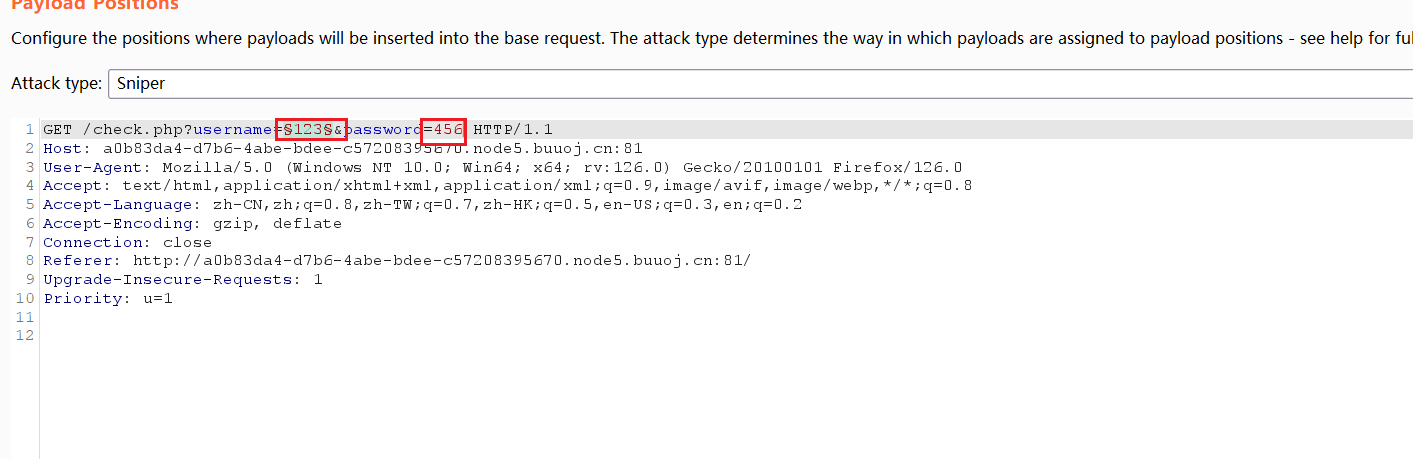Click the Accept-Language header line

coord(422,205)
